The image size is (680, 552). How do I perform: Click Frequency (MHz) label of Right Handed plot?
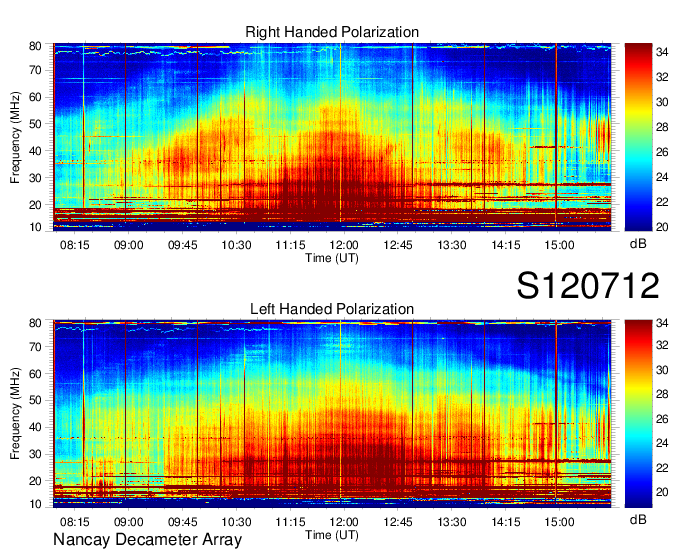coord(15,137)
